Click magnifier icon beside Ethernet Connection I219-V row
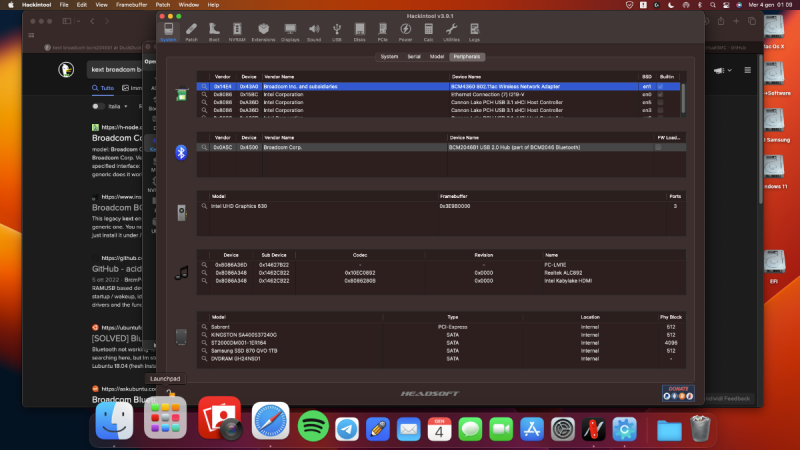Image resolution: width=800 pixels, height=450 pixels. tap(204, 94)
